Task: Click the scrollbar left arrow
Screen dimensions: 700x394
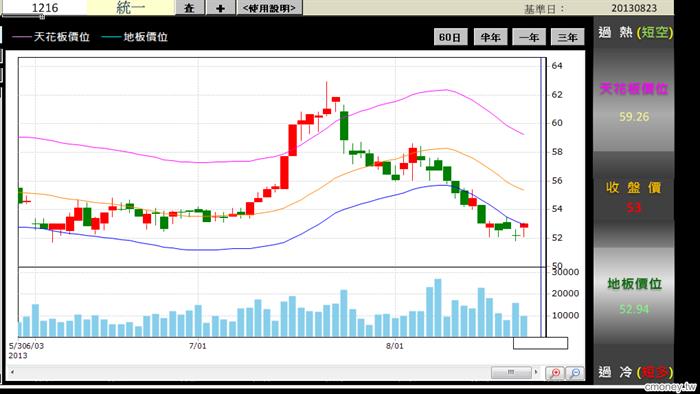Action: click(x=12, y=372)
